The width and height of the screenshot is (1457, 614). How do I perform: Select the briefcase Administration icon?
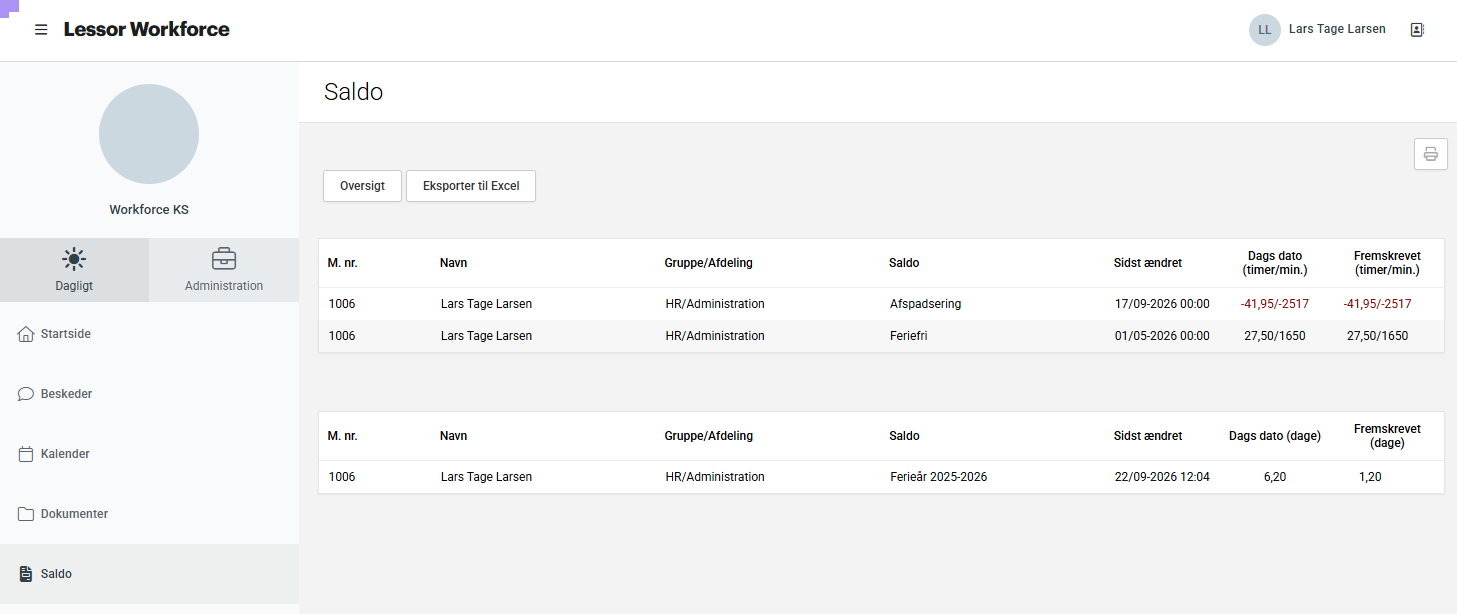[x=224, y=259]
